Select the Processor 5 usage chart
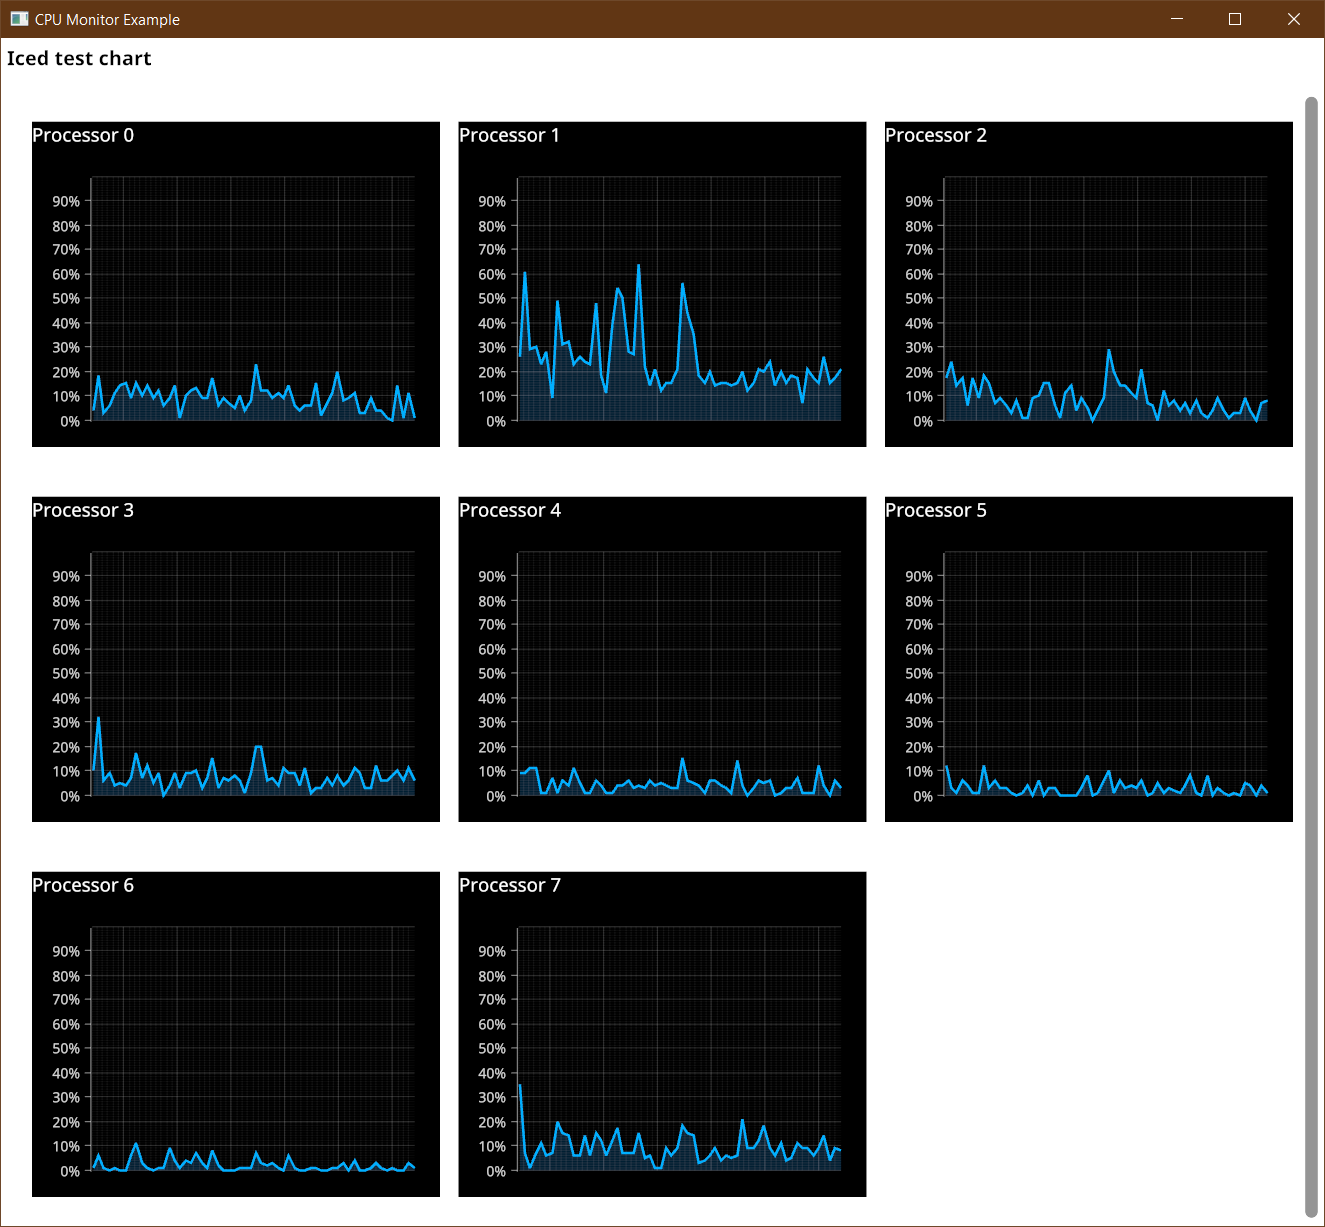The width and height of the screenshot is (1325, 1227). click(1088, 658)
